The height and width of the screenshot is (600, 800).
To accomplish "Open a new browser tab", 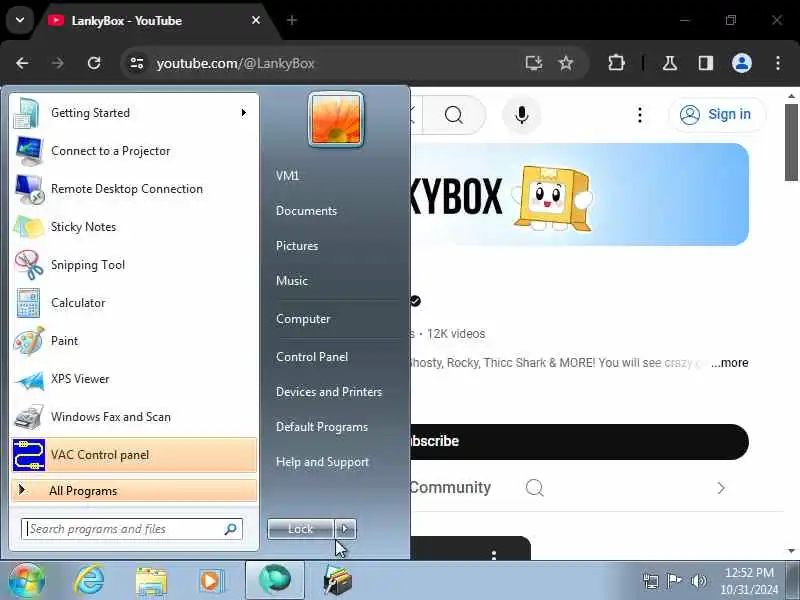I will click(292, 20).
